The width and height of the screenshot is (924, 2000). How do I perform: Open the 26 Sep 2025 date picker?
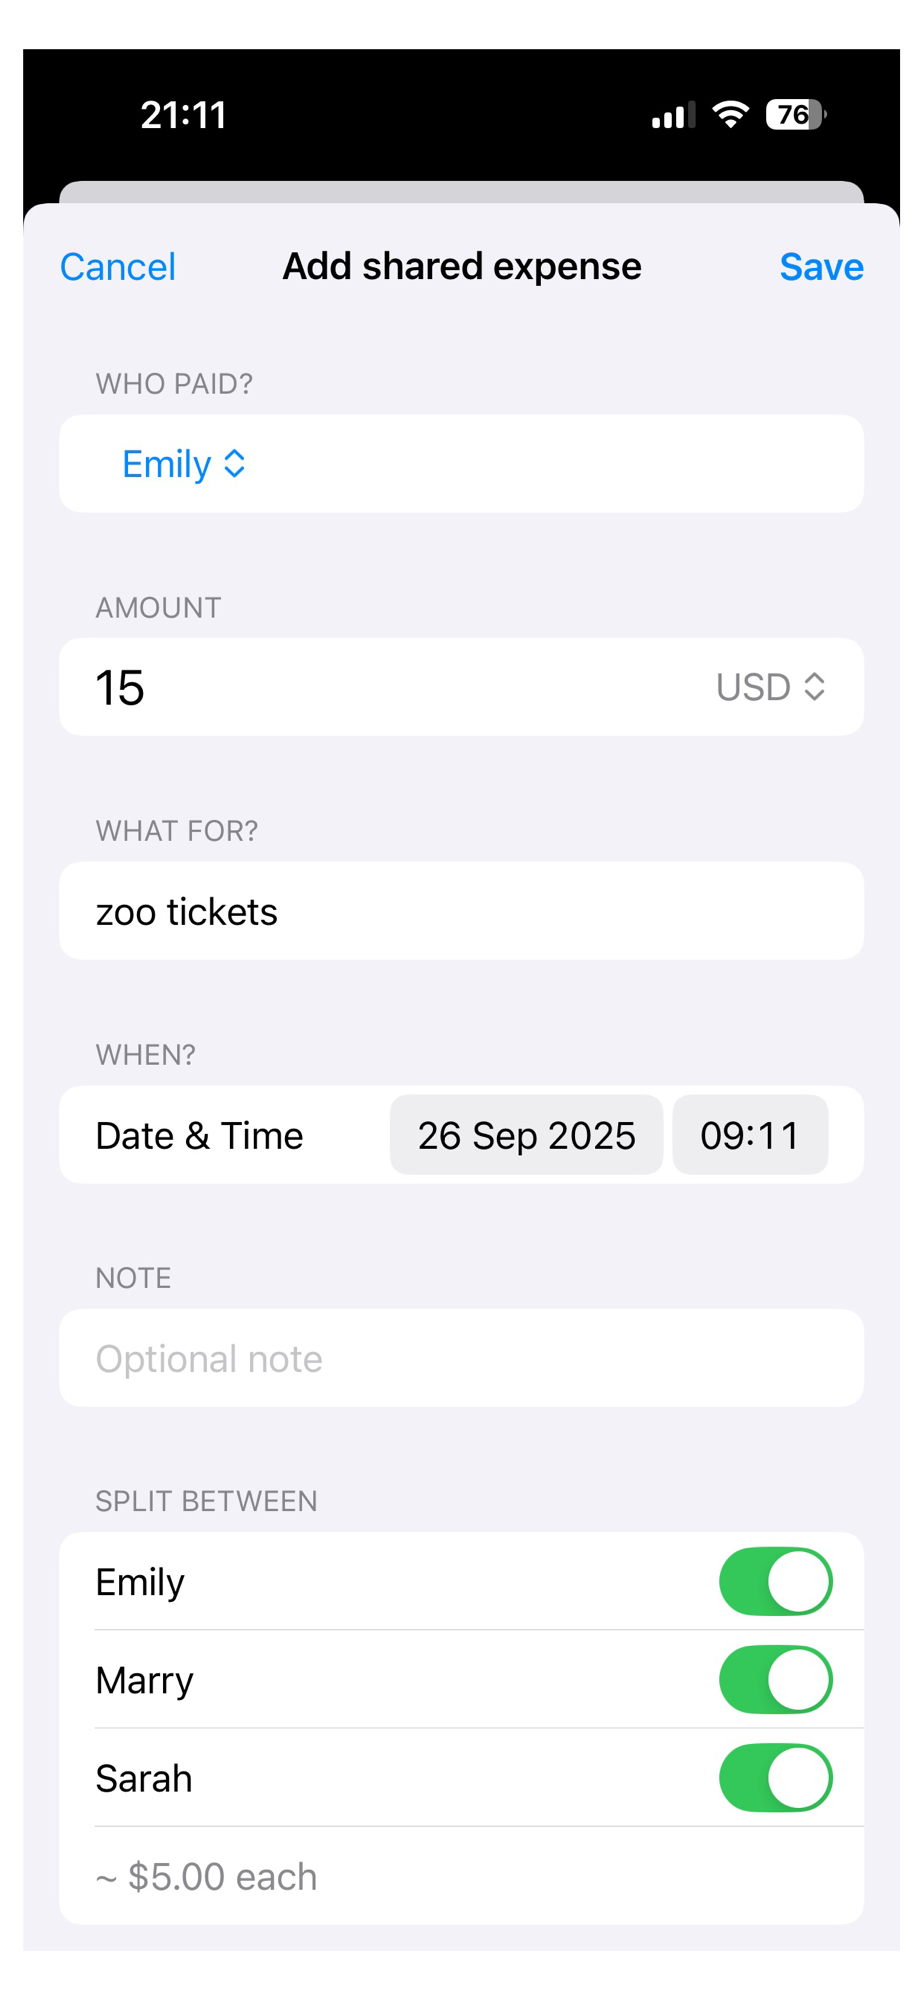(526, 1135)
